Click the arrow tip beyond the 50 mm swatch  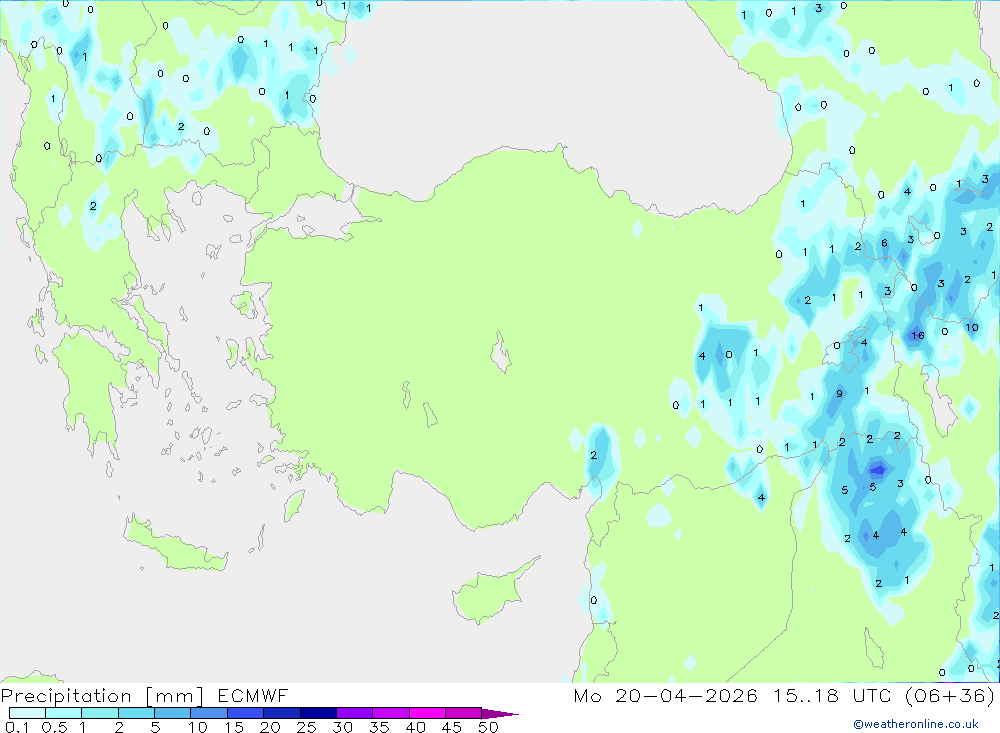499,713
